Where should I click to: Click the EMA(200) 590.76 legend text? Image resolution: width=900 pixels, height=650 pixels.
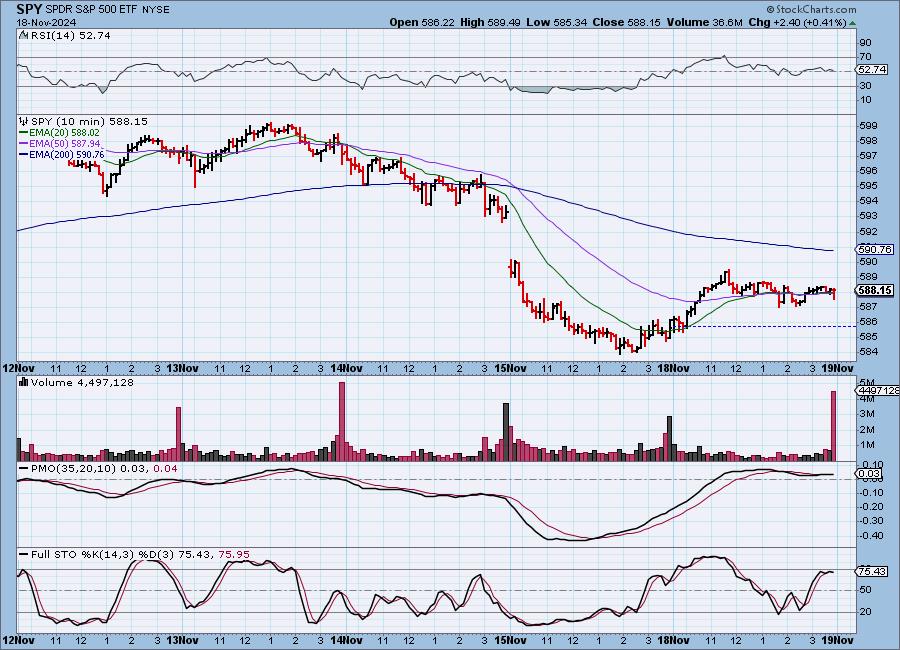[67, 154]
